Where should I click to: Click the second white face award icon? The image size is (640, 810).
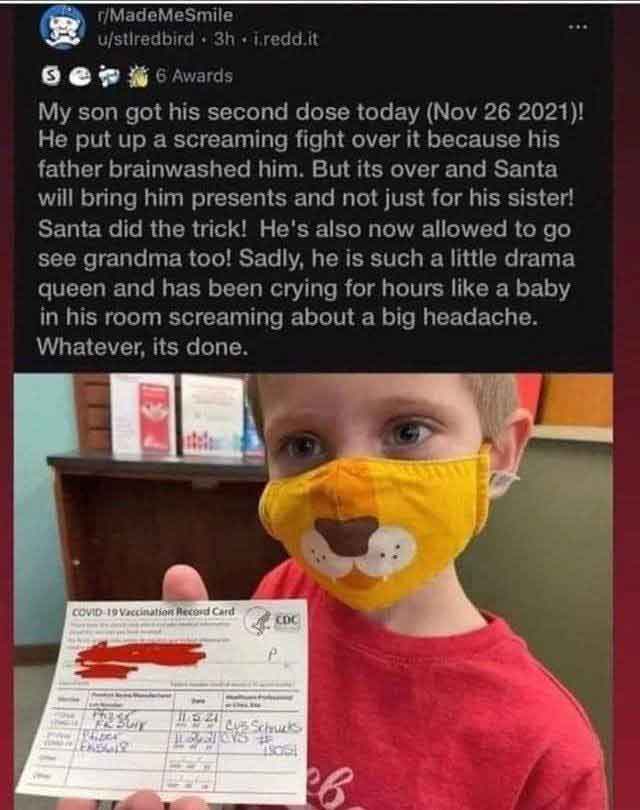point(78,77)
